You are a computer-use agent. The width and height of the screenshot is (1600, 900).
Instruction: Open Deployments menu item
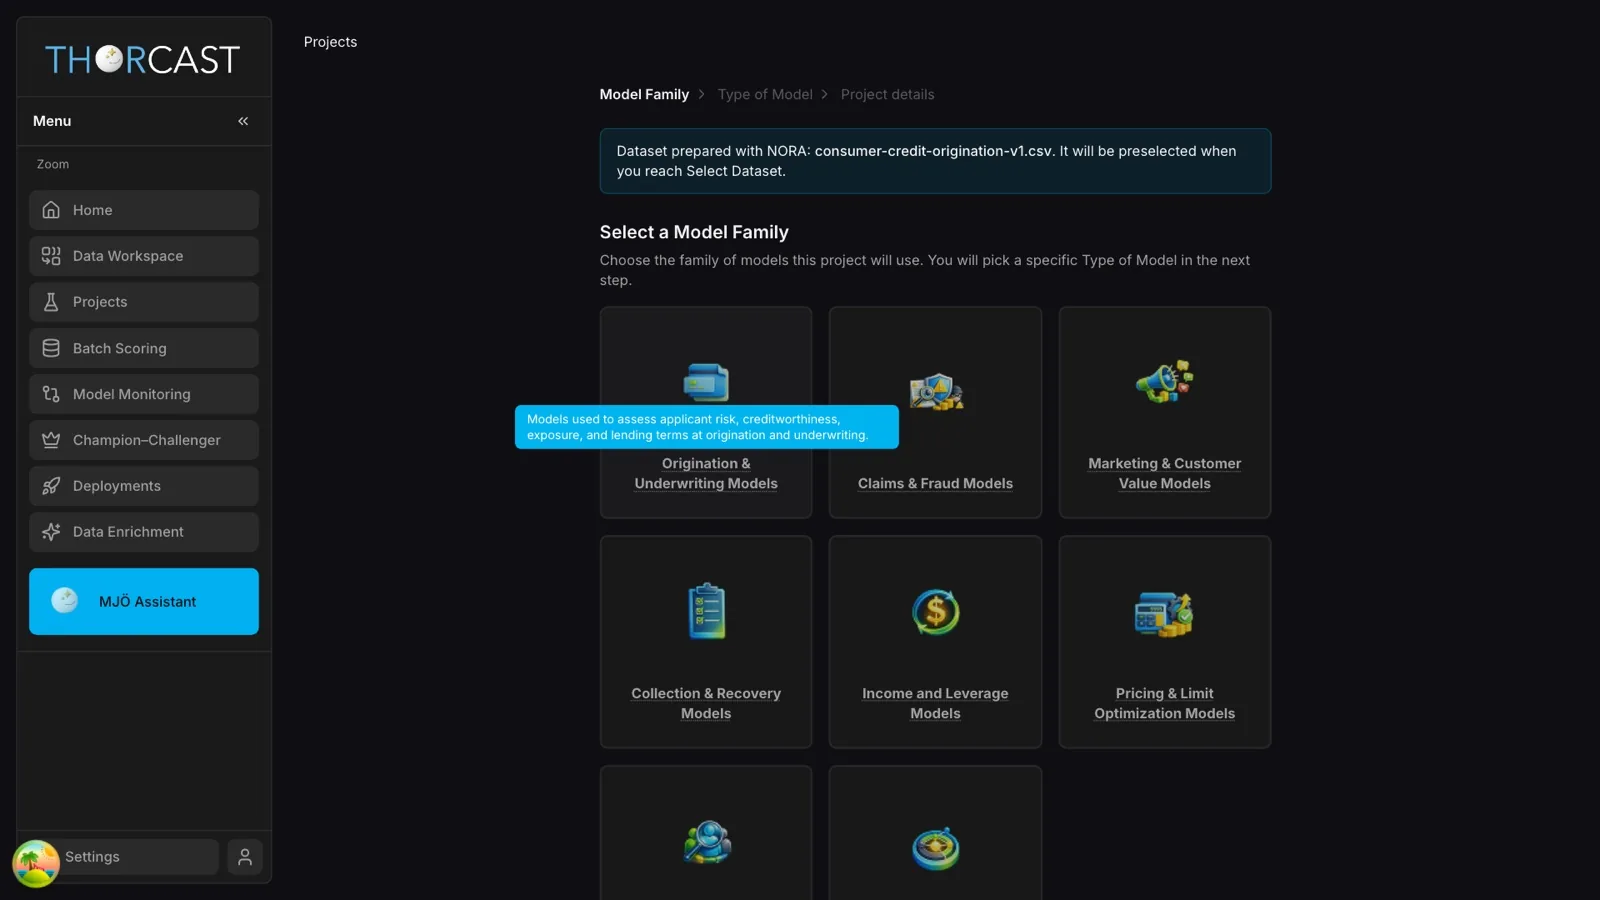[x=144, y=486]
